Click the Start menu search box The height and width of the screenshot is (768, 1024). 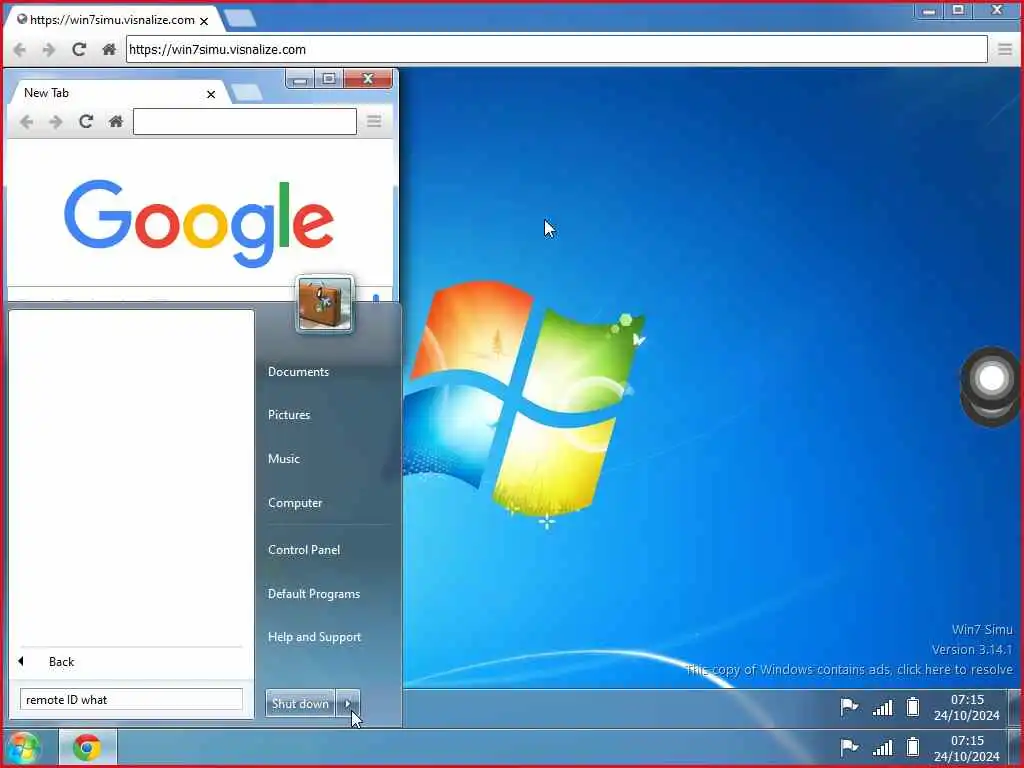click(131, 699)
